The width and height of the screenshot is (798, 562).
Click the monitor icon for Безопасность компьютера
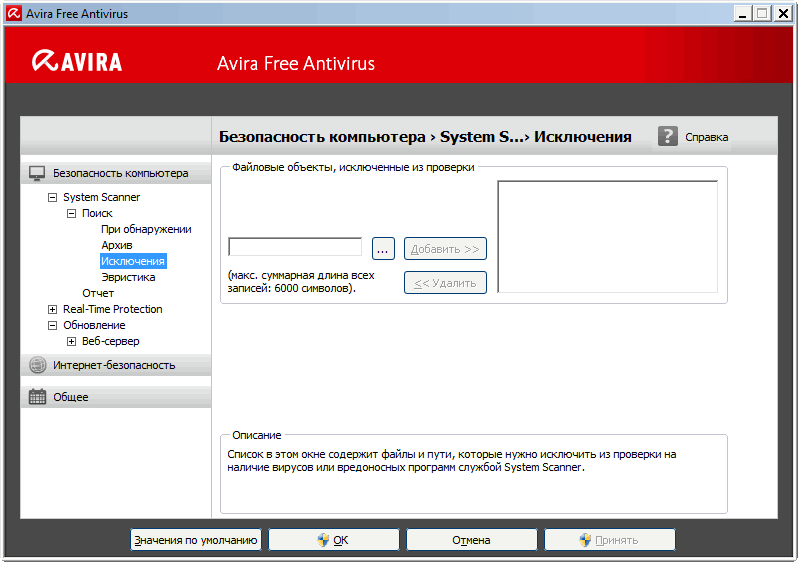(x=37, y=173)
